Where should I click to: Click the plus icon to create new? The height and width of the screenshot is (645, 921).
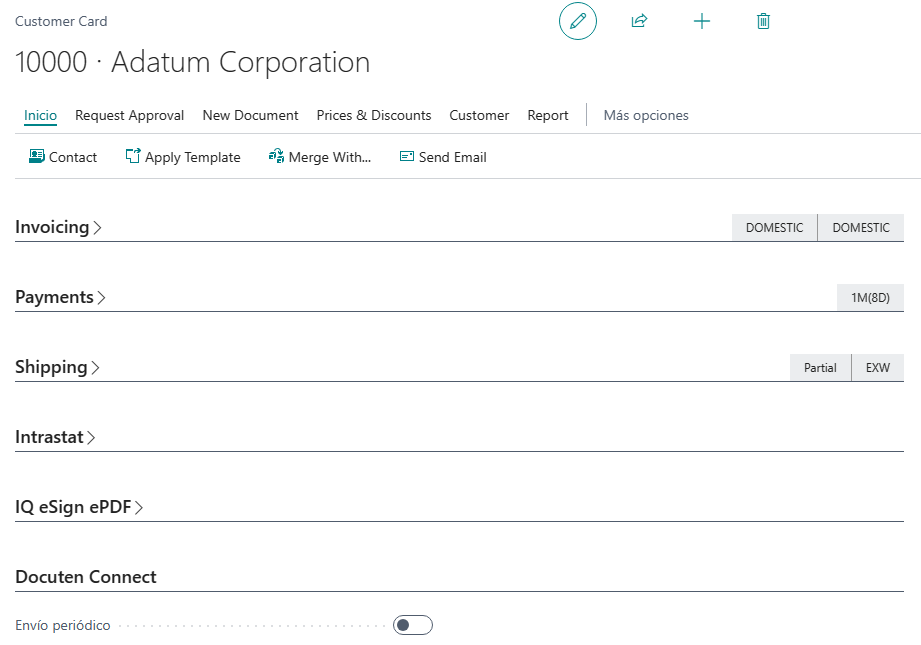pyautogui.click(x=702, y=21)
